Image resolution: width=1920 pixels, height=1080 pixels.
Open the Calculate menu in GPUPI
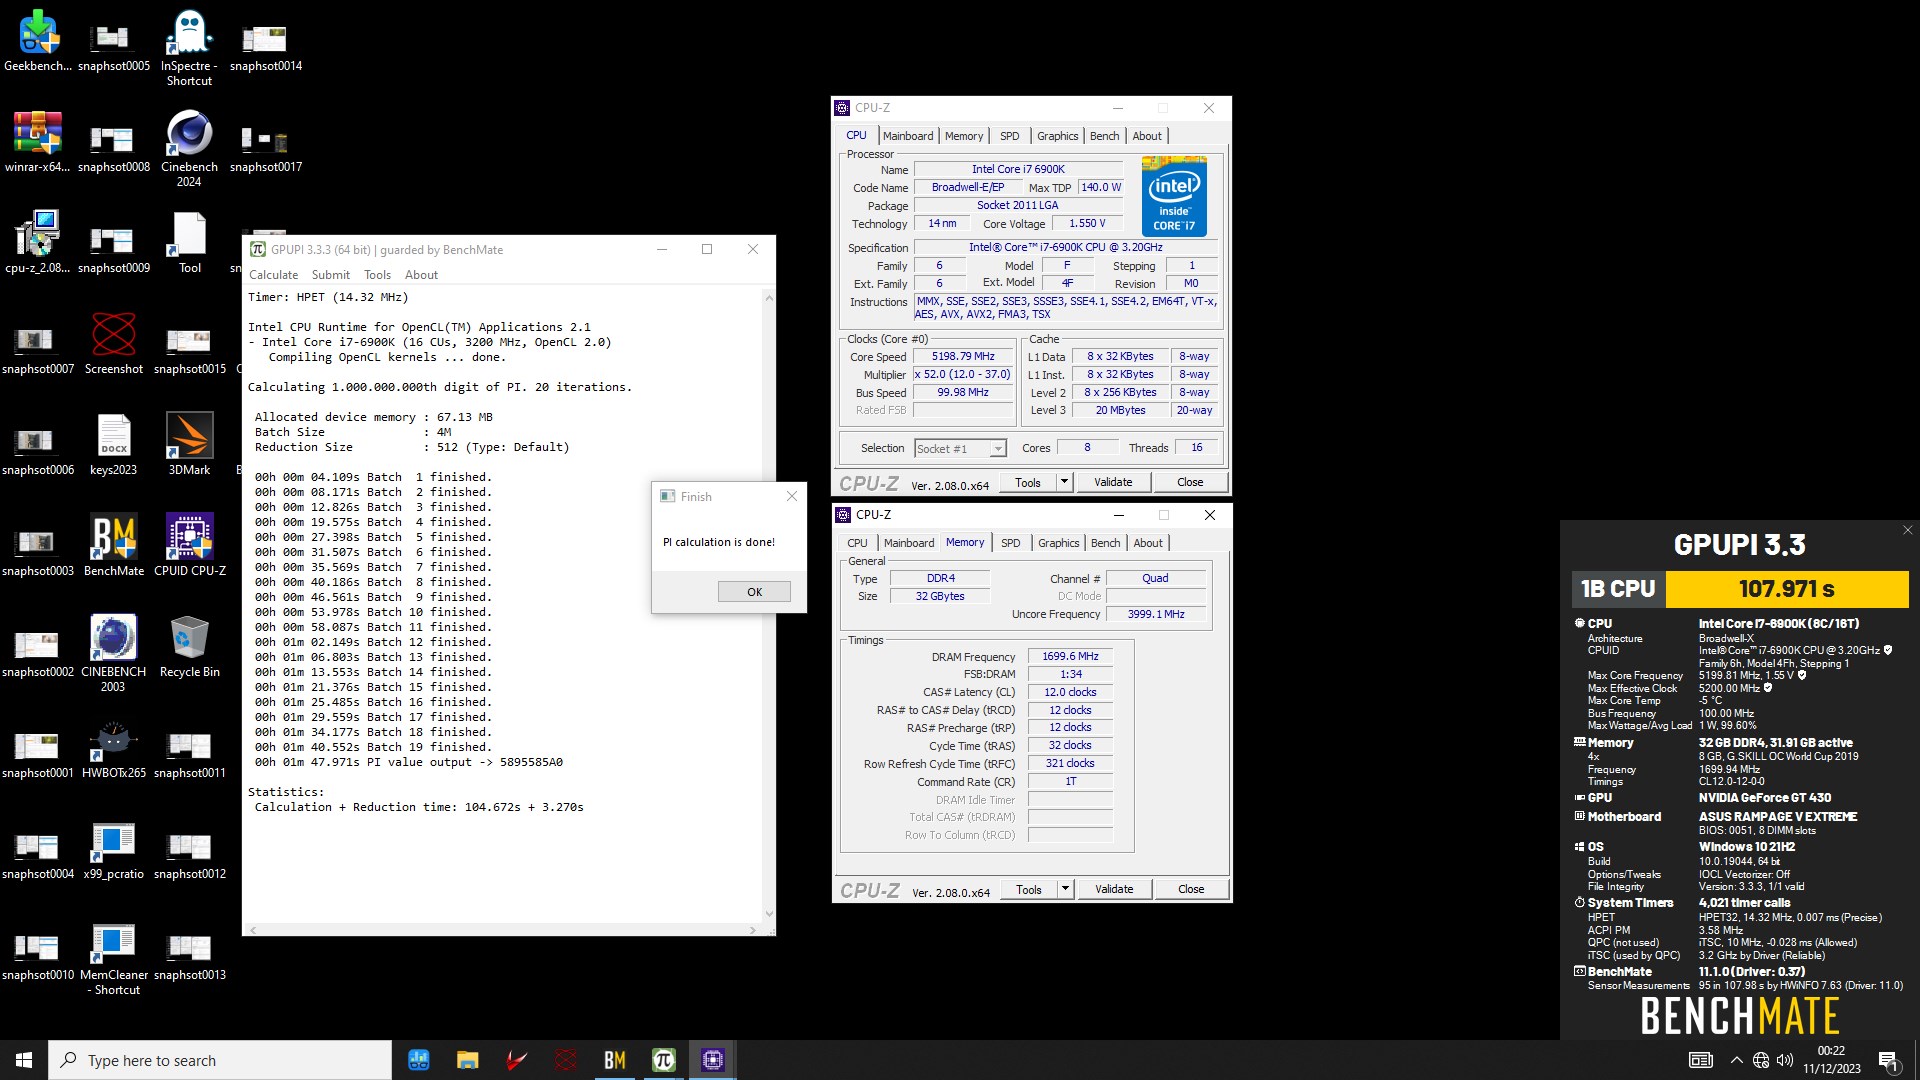tap(273, 275)
